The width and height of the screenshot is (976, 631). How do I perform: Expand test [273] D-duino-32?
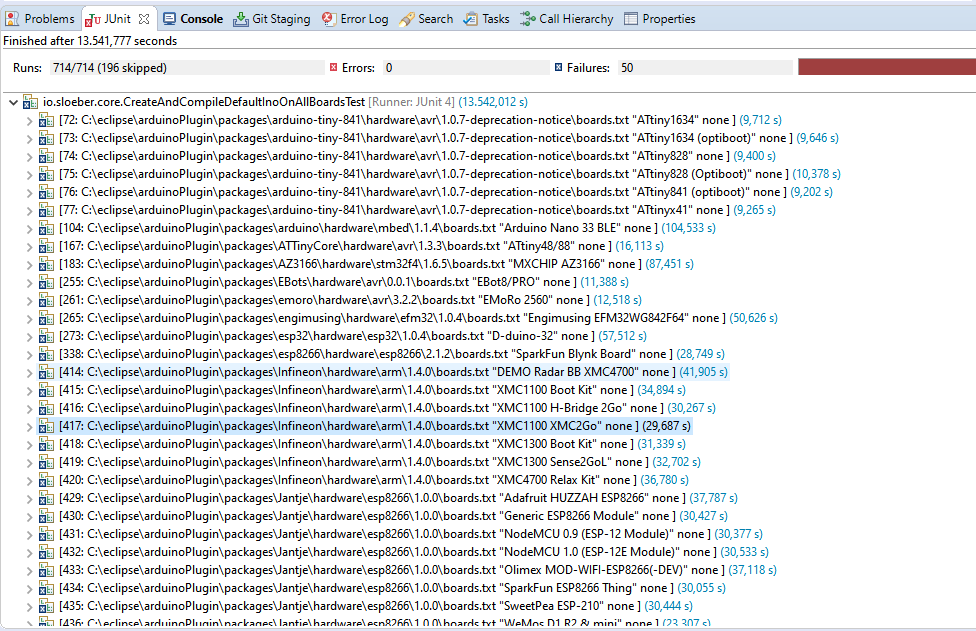tap(29, 337)
